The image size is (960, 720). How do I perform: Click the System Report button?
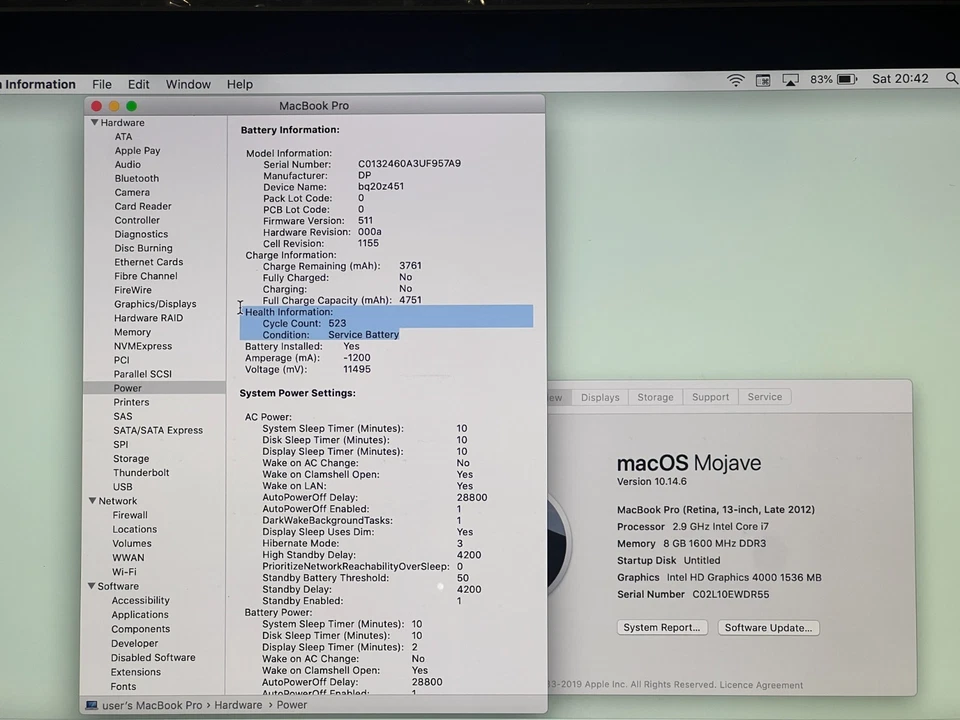click(662, 628)
